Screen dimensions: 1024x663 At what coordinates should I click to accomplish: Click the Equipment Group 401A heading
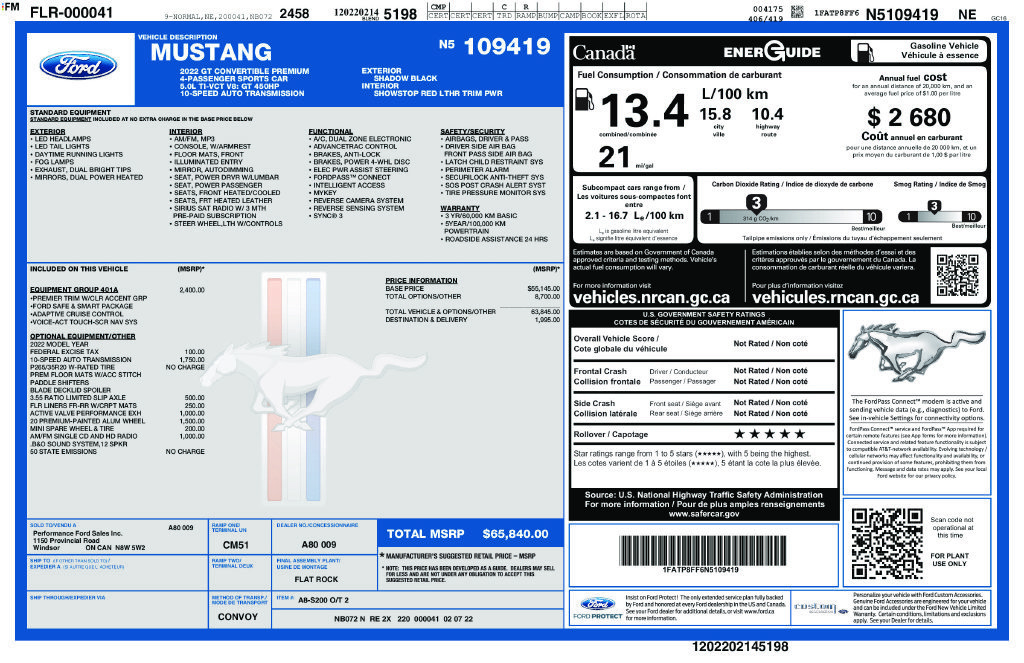click(x=74, y=289)
